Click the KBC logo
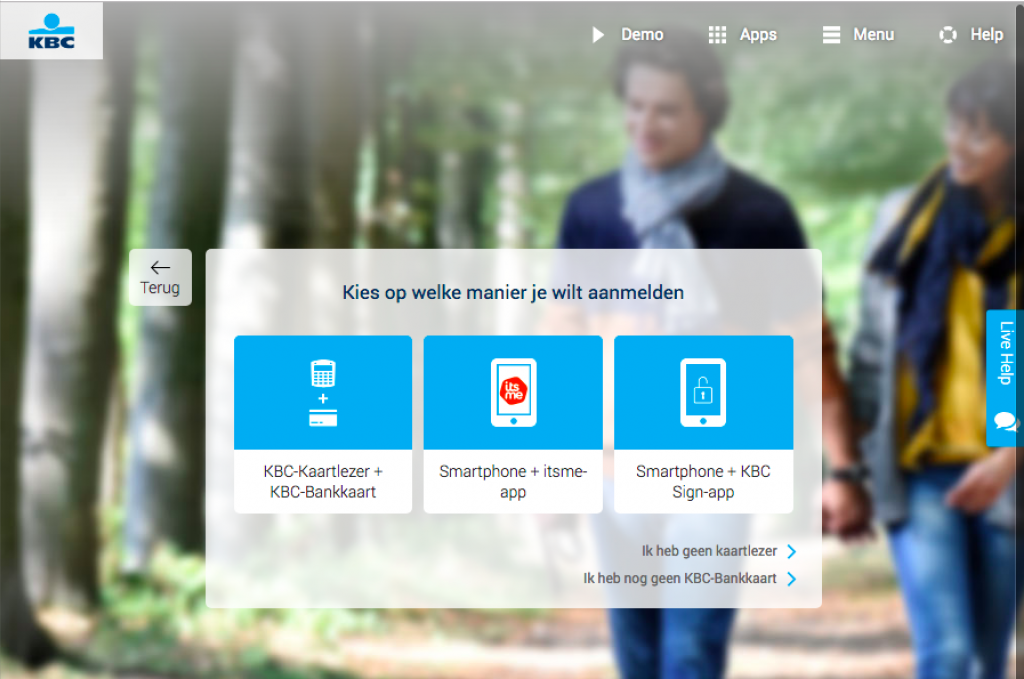1024x679 pixels. click(x=51, y=31)
